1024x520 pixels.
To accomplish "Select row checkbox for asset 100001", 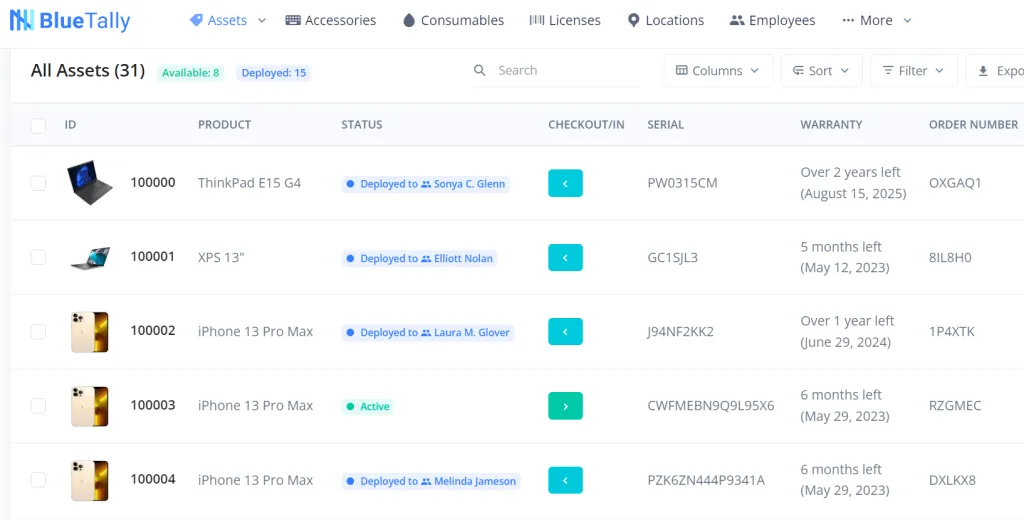I will (x=39, y=257).
